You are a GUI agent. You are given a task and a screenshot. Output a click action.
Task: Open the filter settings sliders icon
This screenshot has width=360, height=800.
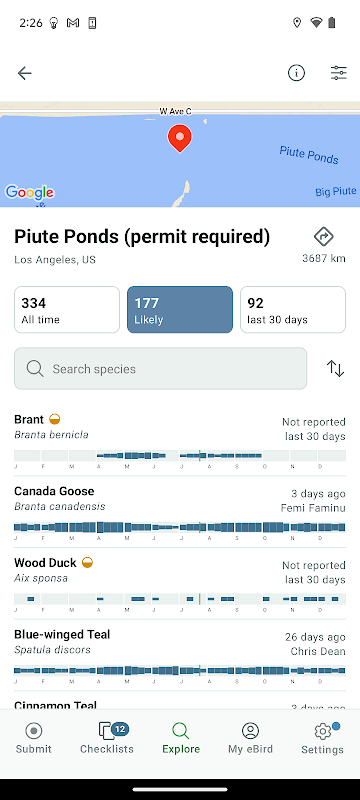(339, 73)
